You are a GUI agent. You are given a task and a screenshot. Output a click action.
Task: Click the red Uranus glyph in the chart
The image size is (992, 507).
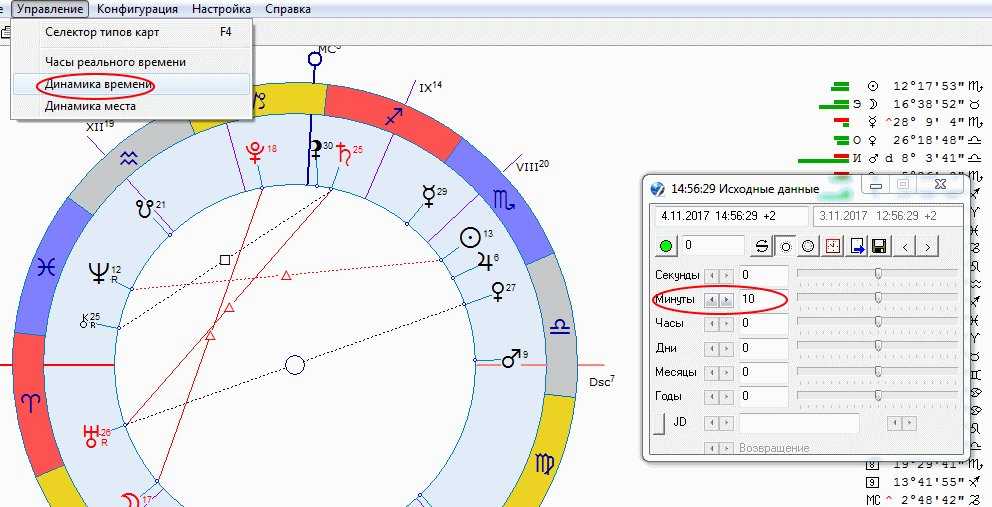pos(90,436)
